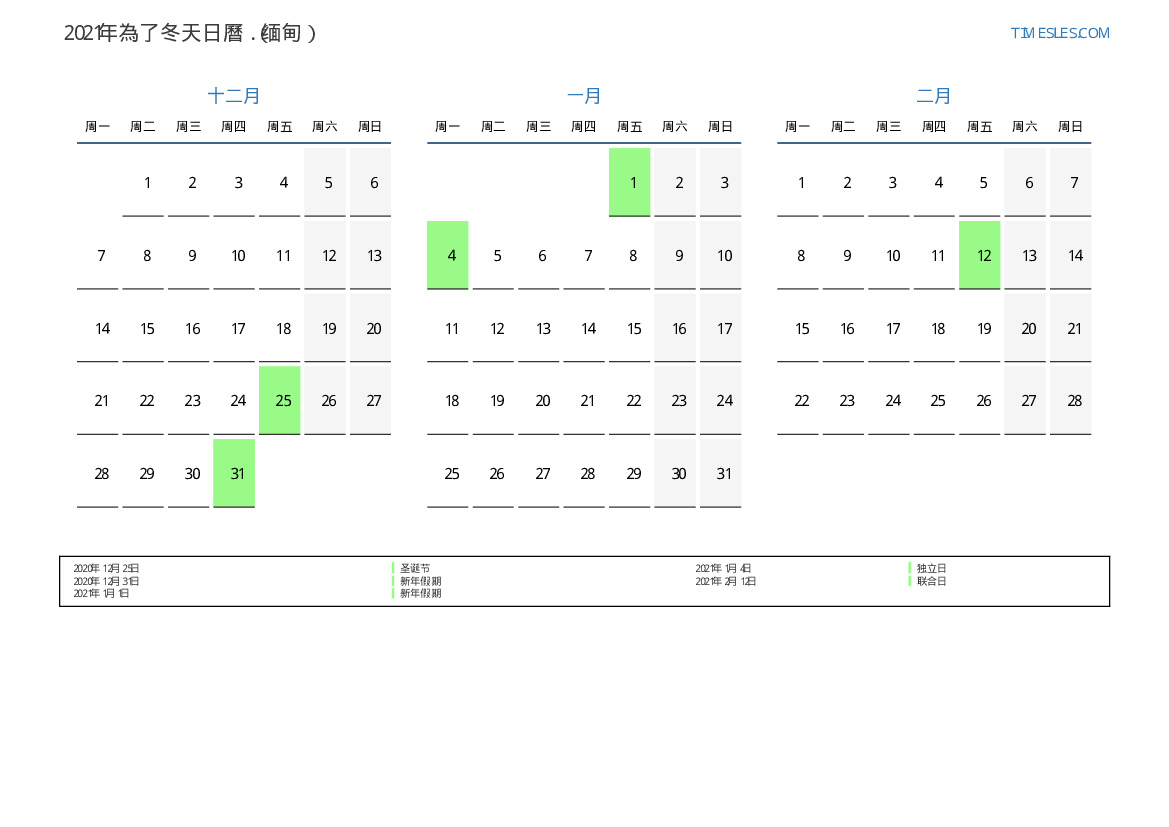The height and width of the screenshot is (827, 1169).
Task: Select February 28 in the 二月 calendar
Action: (x=1071, y=400)
